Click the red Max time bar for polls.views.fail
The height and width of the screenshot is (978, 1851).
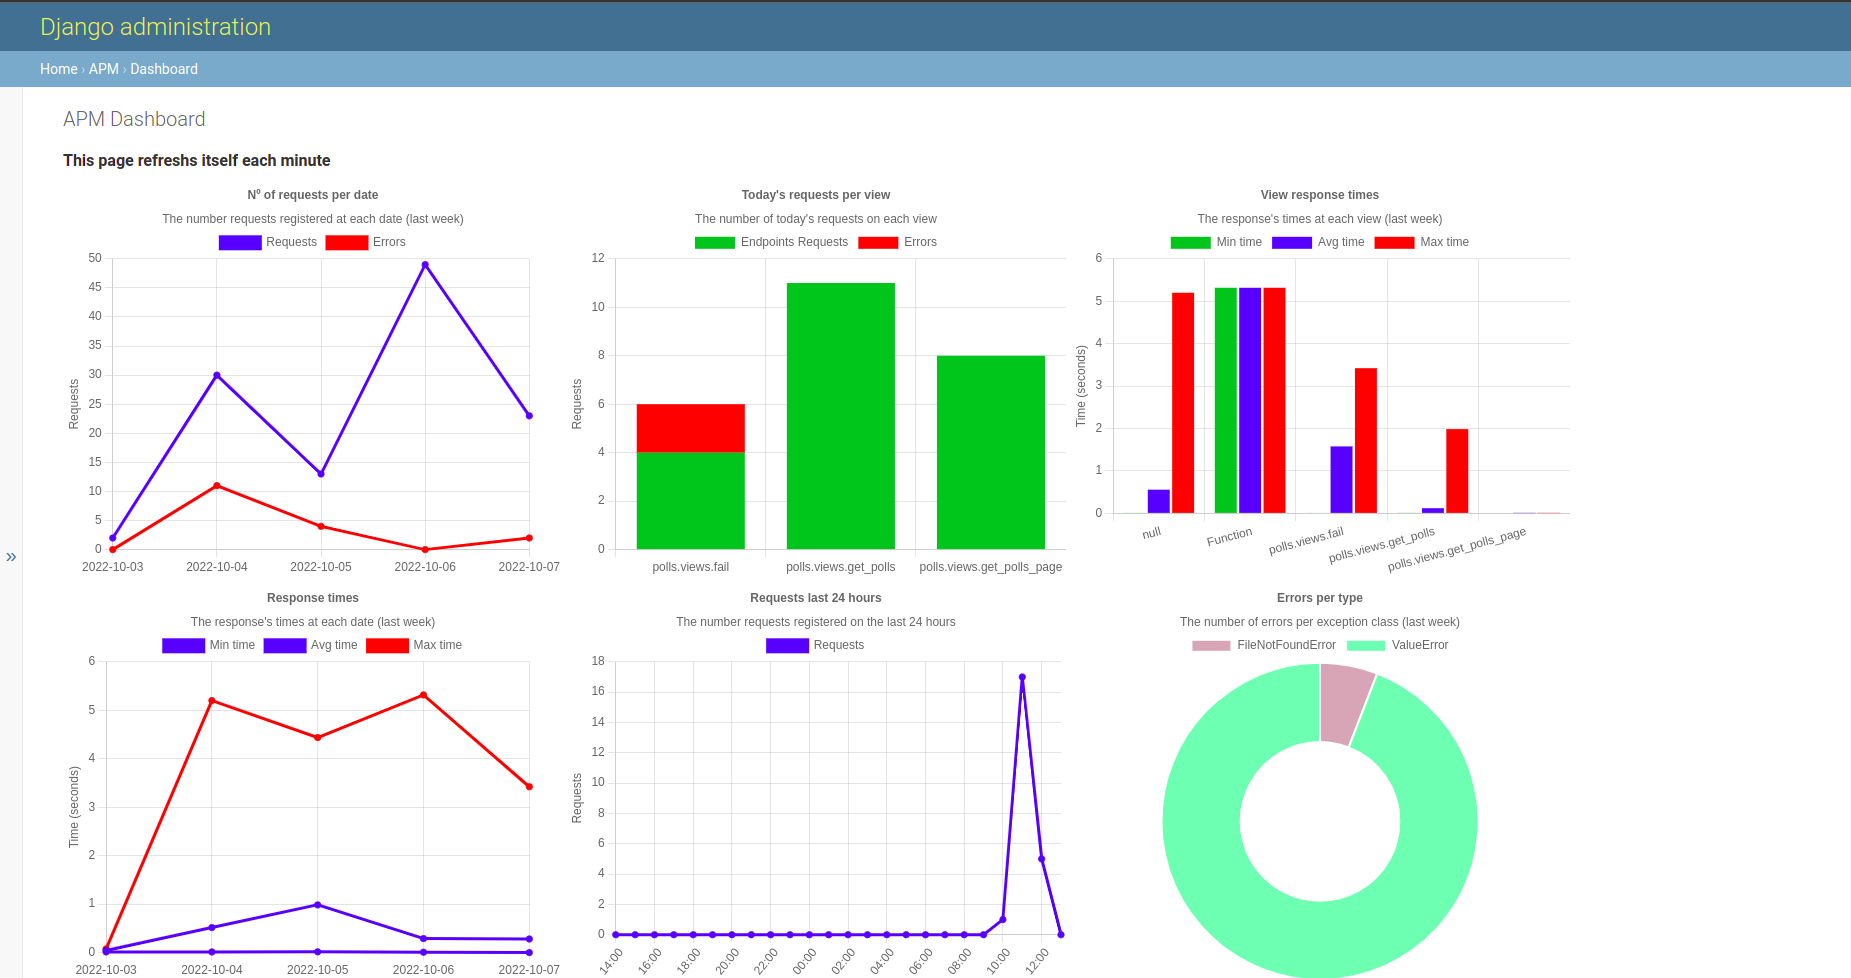(1366, 441)
